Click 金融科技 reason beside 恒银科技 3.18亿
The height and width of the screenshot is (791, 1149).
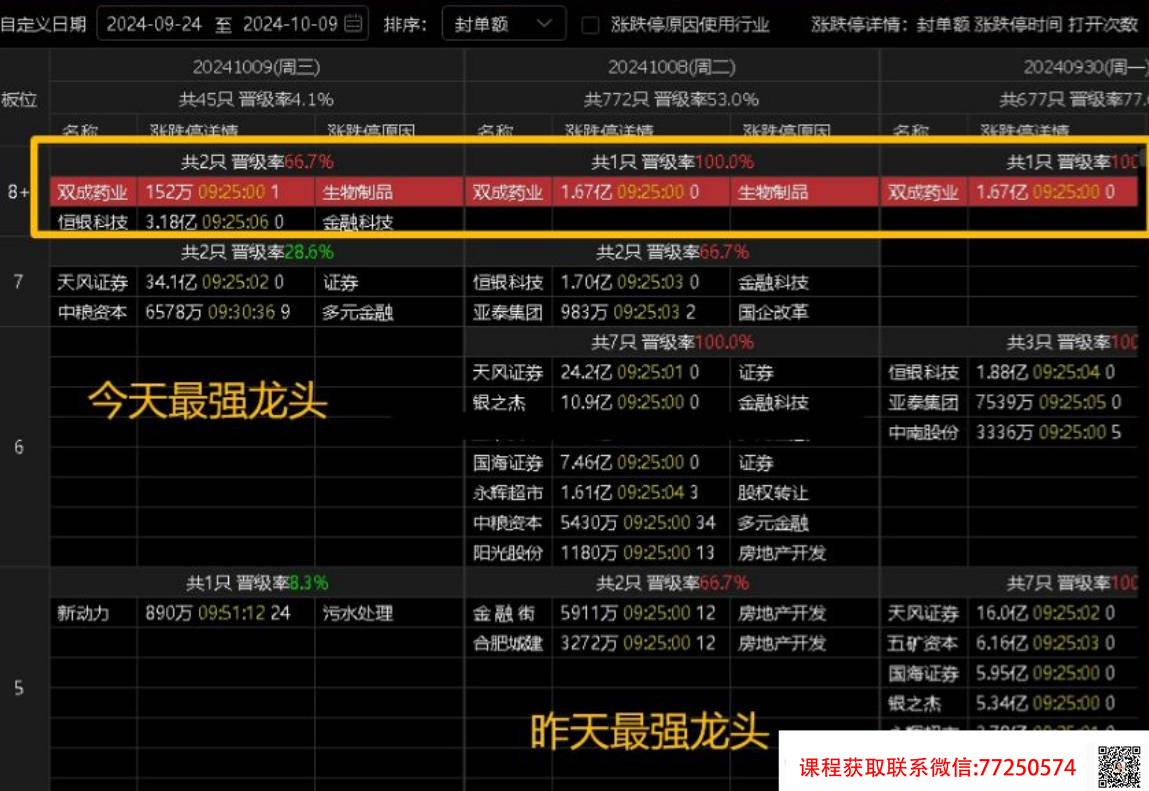(358, 222)
